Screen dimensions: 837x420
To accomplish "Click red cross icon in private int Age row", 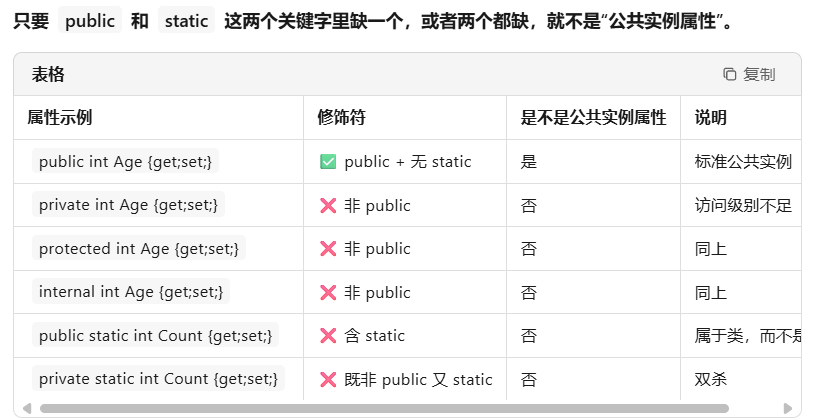I will tap(328, 205).
